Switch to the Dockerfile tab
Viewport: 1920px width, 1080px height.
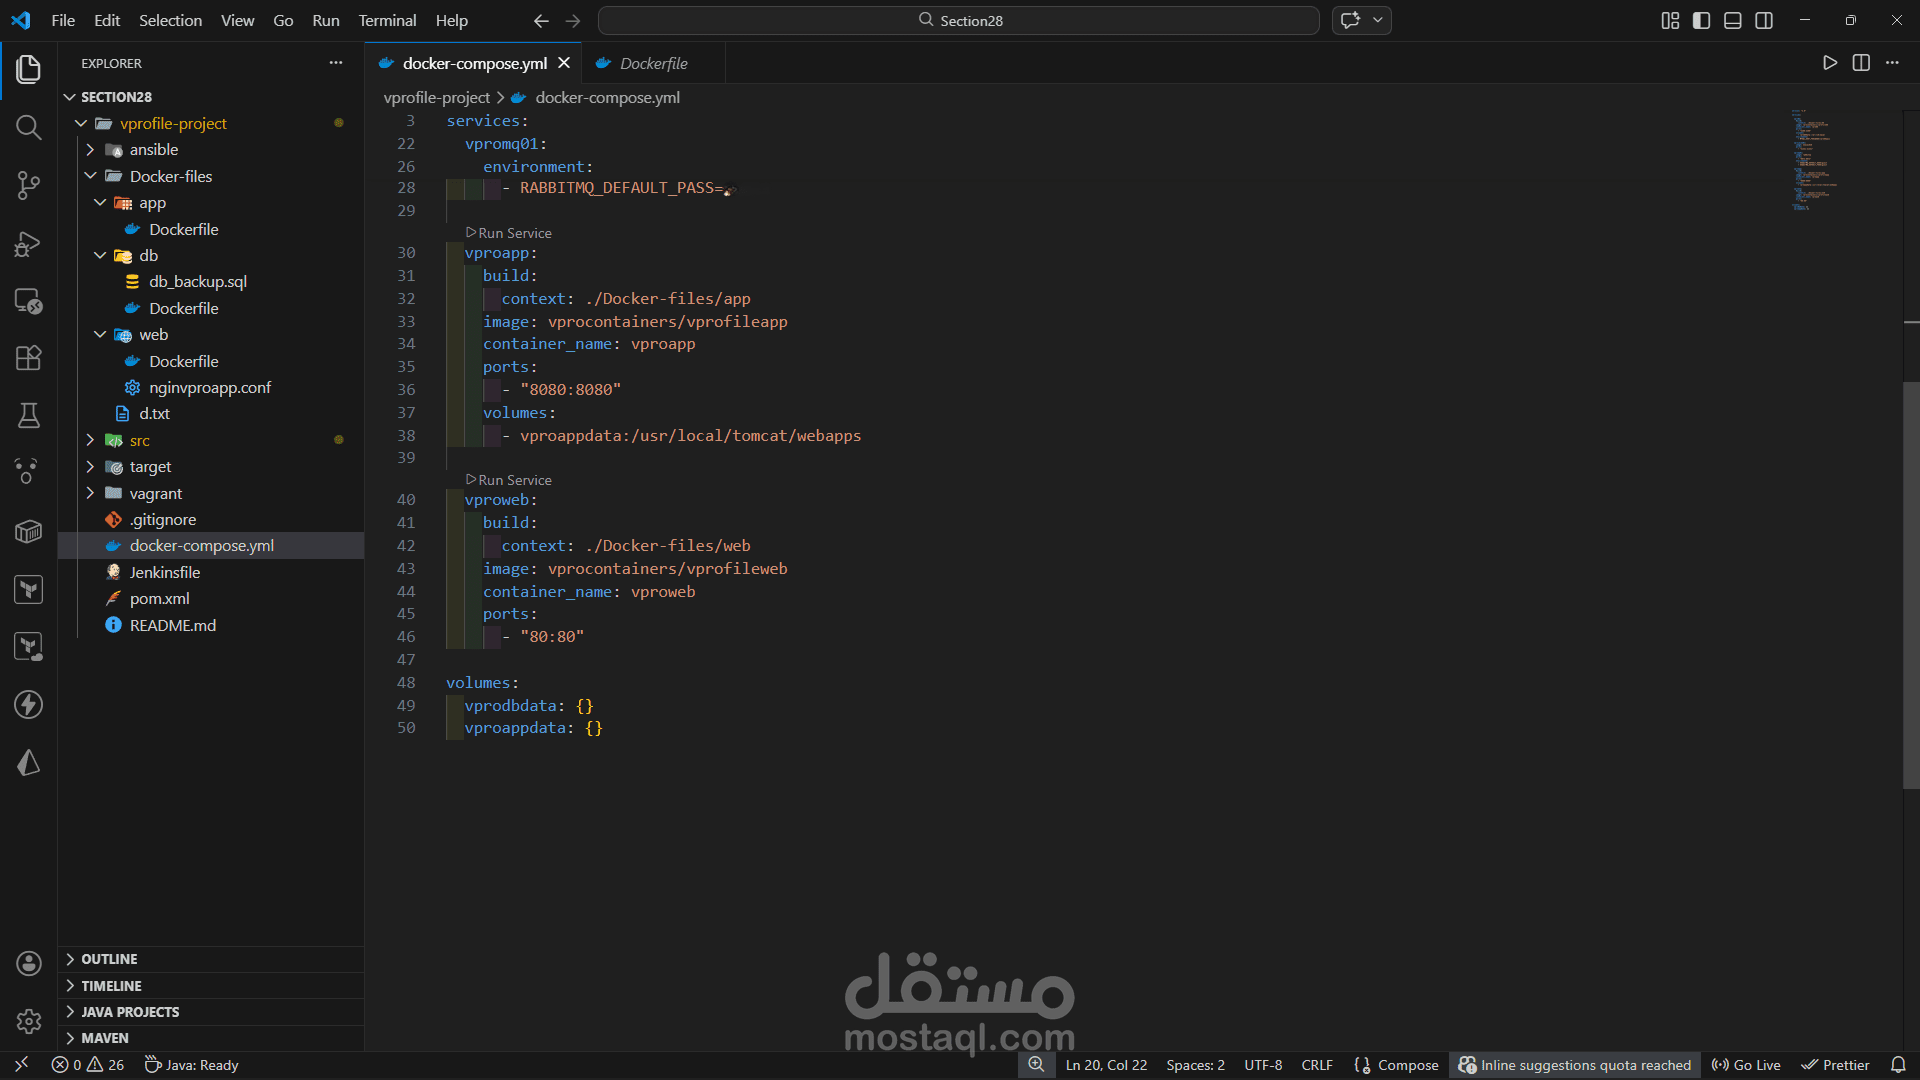(x=653, y=63)
